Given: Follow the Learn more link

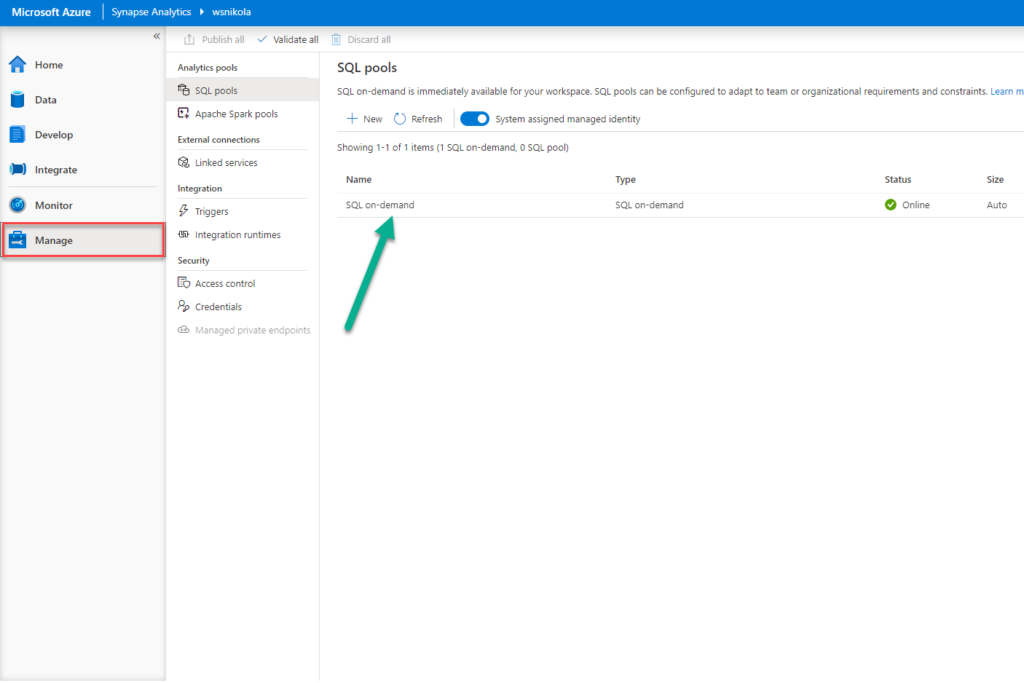Looking at the screenshot, I should [1006, 91].
